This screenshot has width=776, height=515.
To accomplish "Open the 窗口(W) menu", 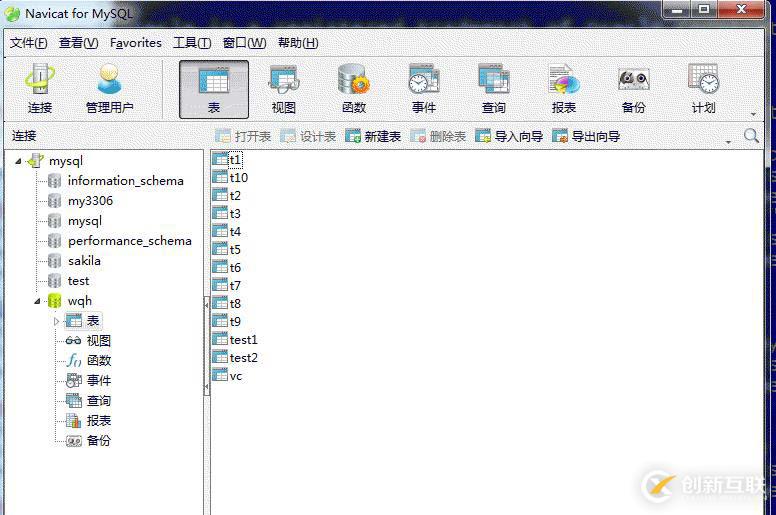I will (244, 43).
